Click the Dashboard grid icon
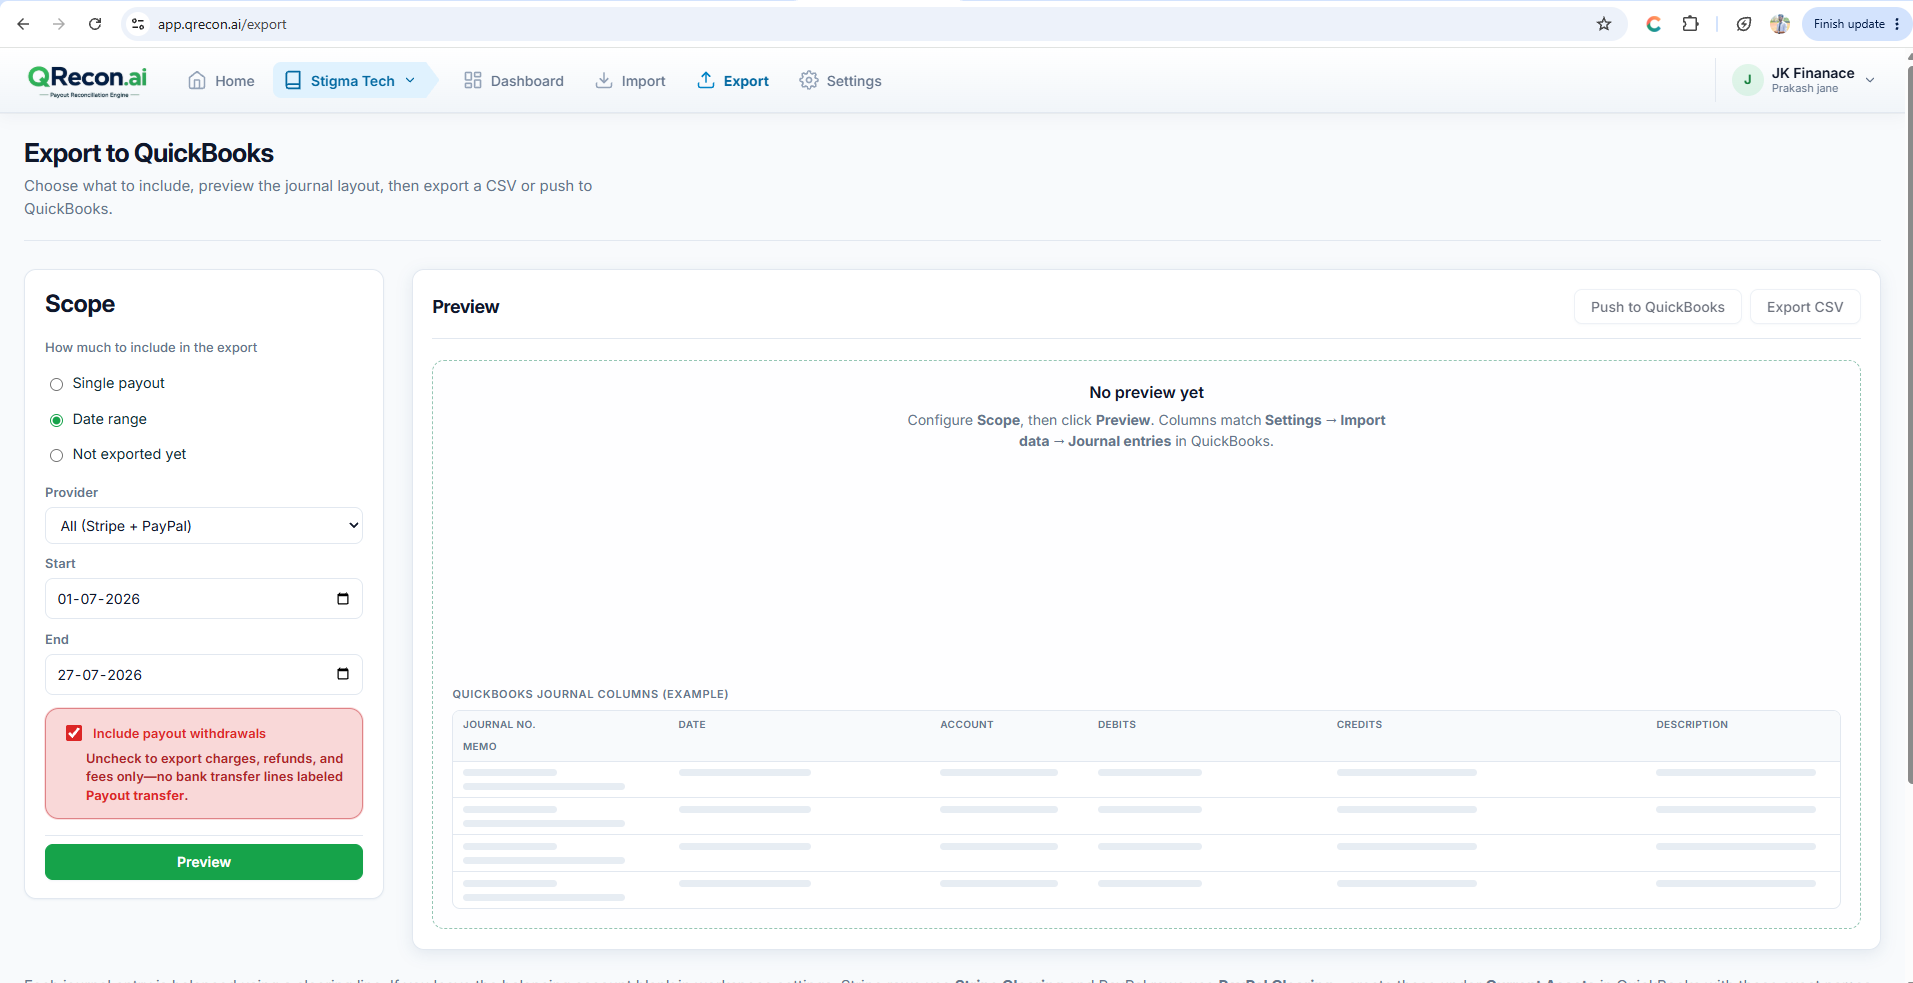Viewport: 1913px width, 983px height. click(x=473, y=80)
